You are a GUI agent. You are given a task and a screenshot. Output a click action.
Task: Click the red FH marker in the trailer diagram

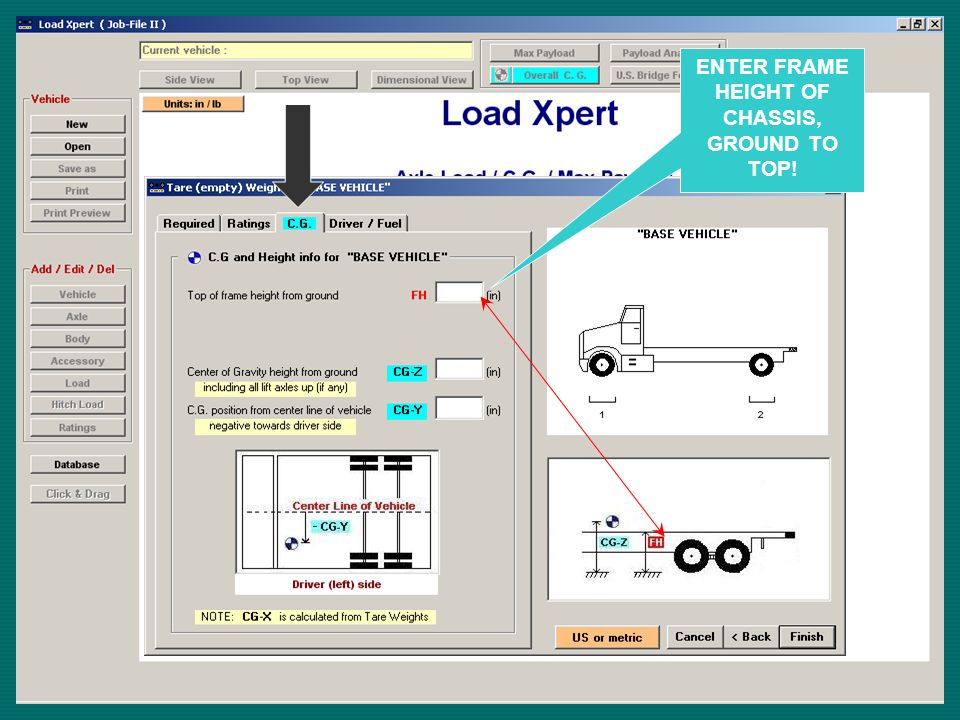(x=655, y=542)
